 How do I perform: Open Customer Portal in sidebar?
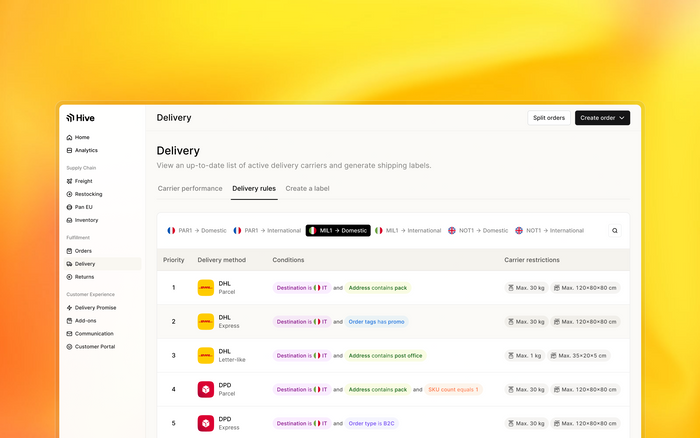tap(94, 346)
